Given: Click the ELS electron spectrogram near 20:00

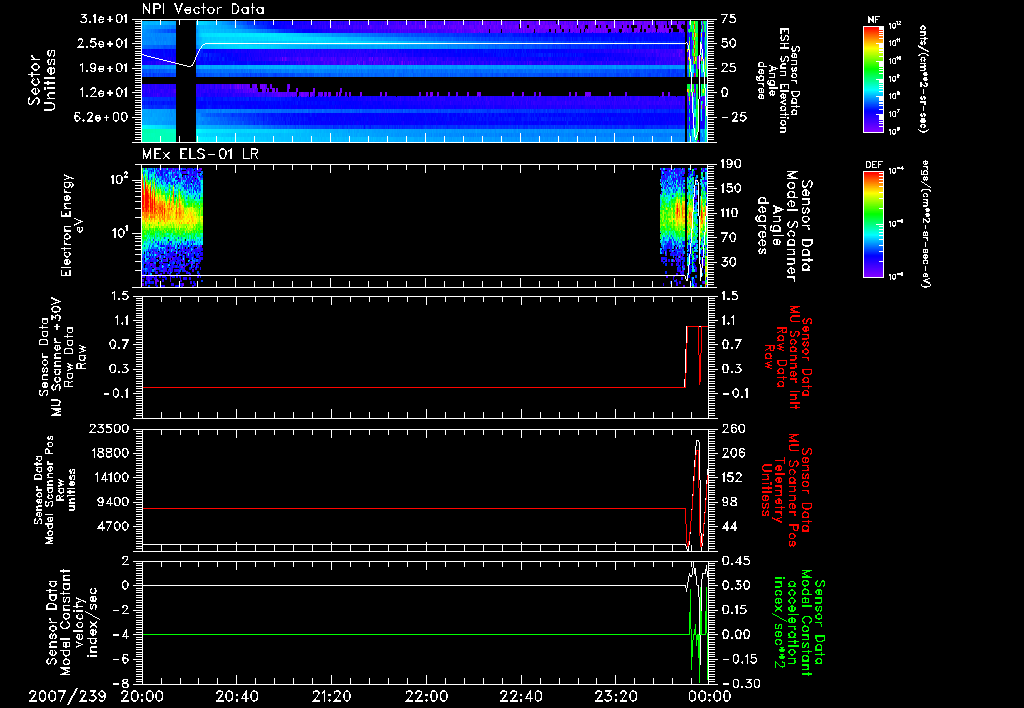Looking at the screenshot, I should [172, 226].
